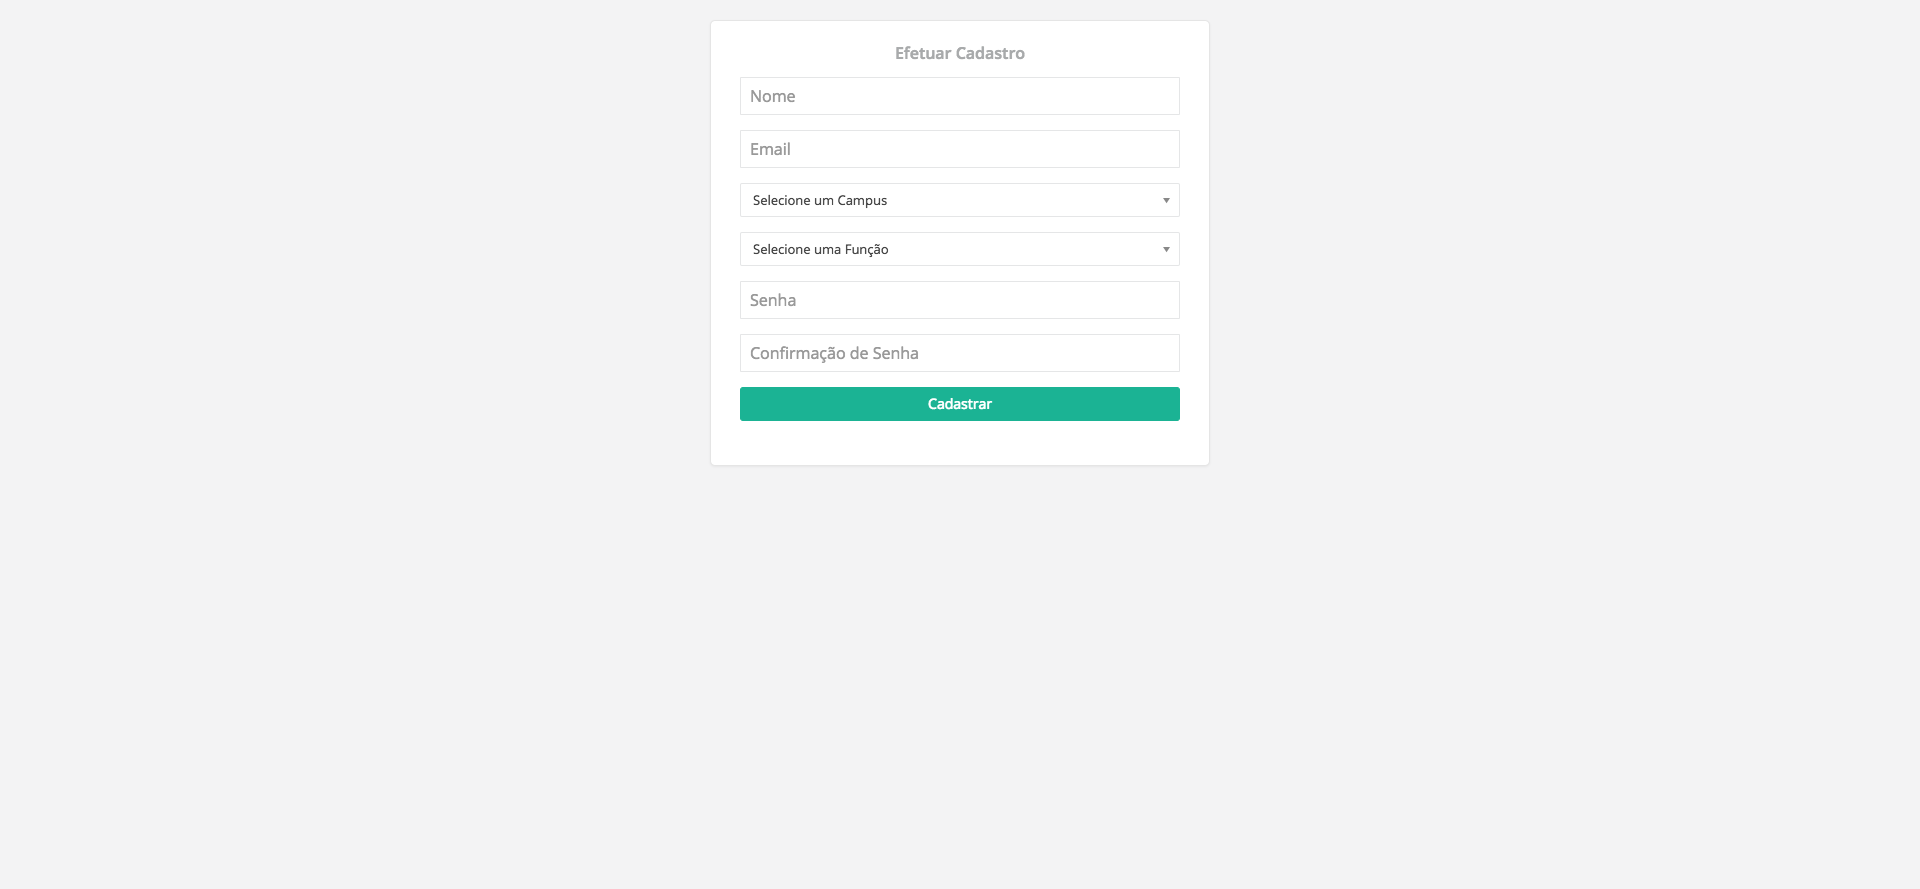Viewport: 1920px width, 889px height.
Task: Click the "Selecione um Campus" placeholder text
Action: pyautogui.click(x=820, y=200)
